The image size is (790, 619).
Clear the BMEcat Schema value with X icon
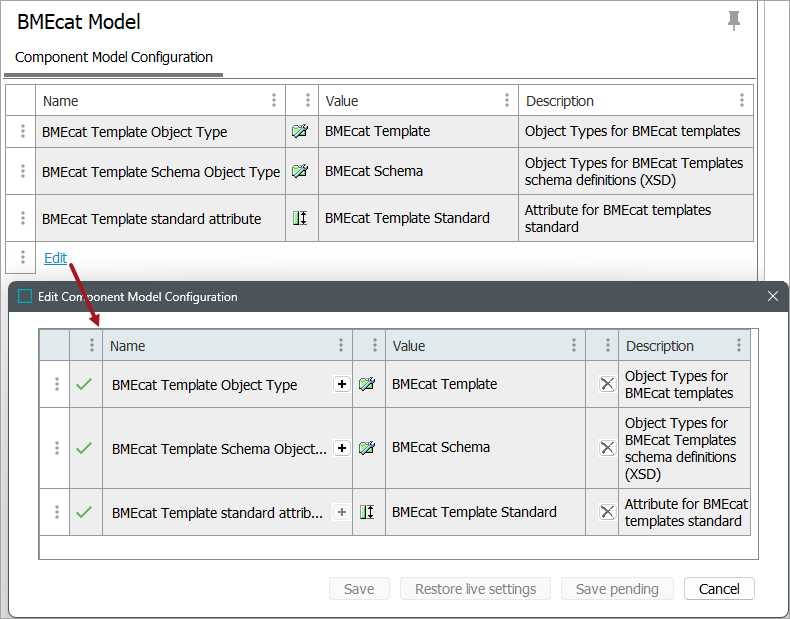607,448
